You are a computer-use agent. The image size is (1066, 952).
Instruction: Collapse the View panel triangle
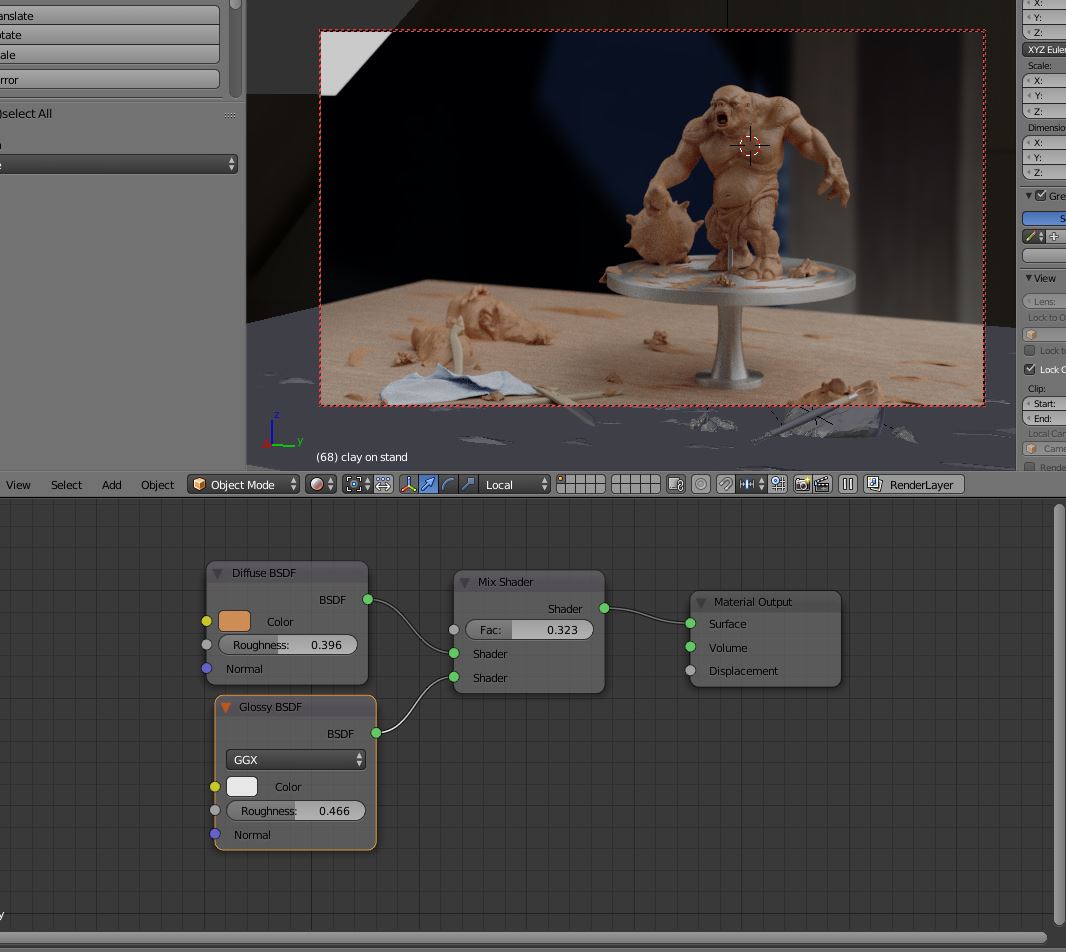(x=1029, y=278)
